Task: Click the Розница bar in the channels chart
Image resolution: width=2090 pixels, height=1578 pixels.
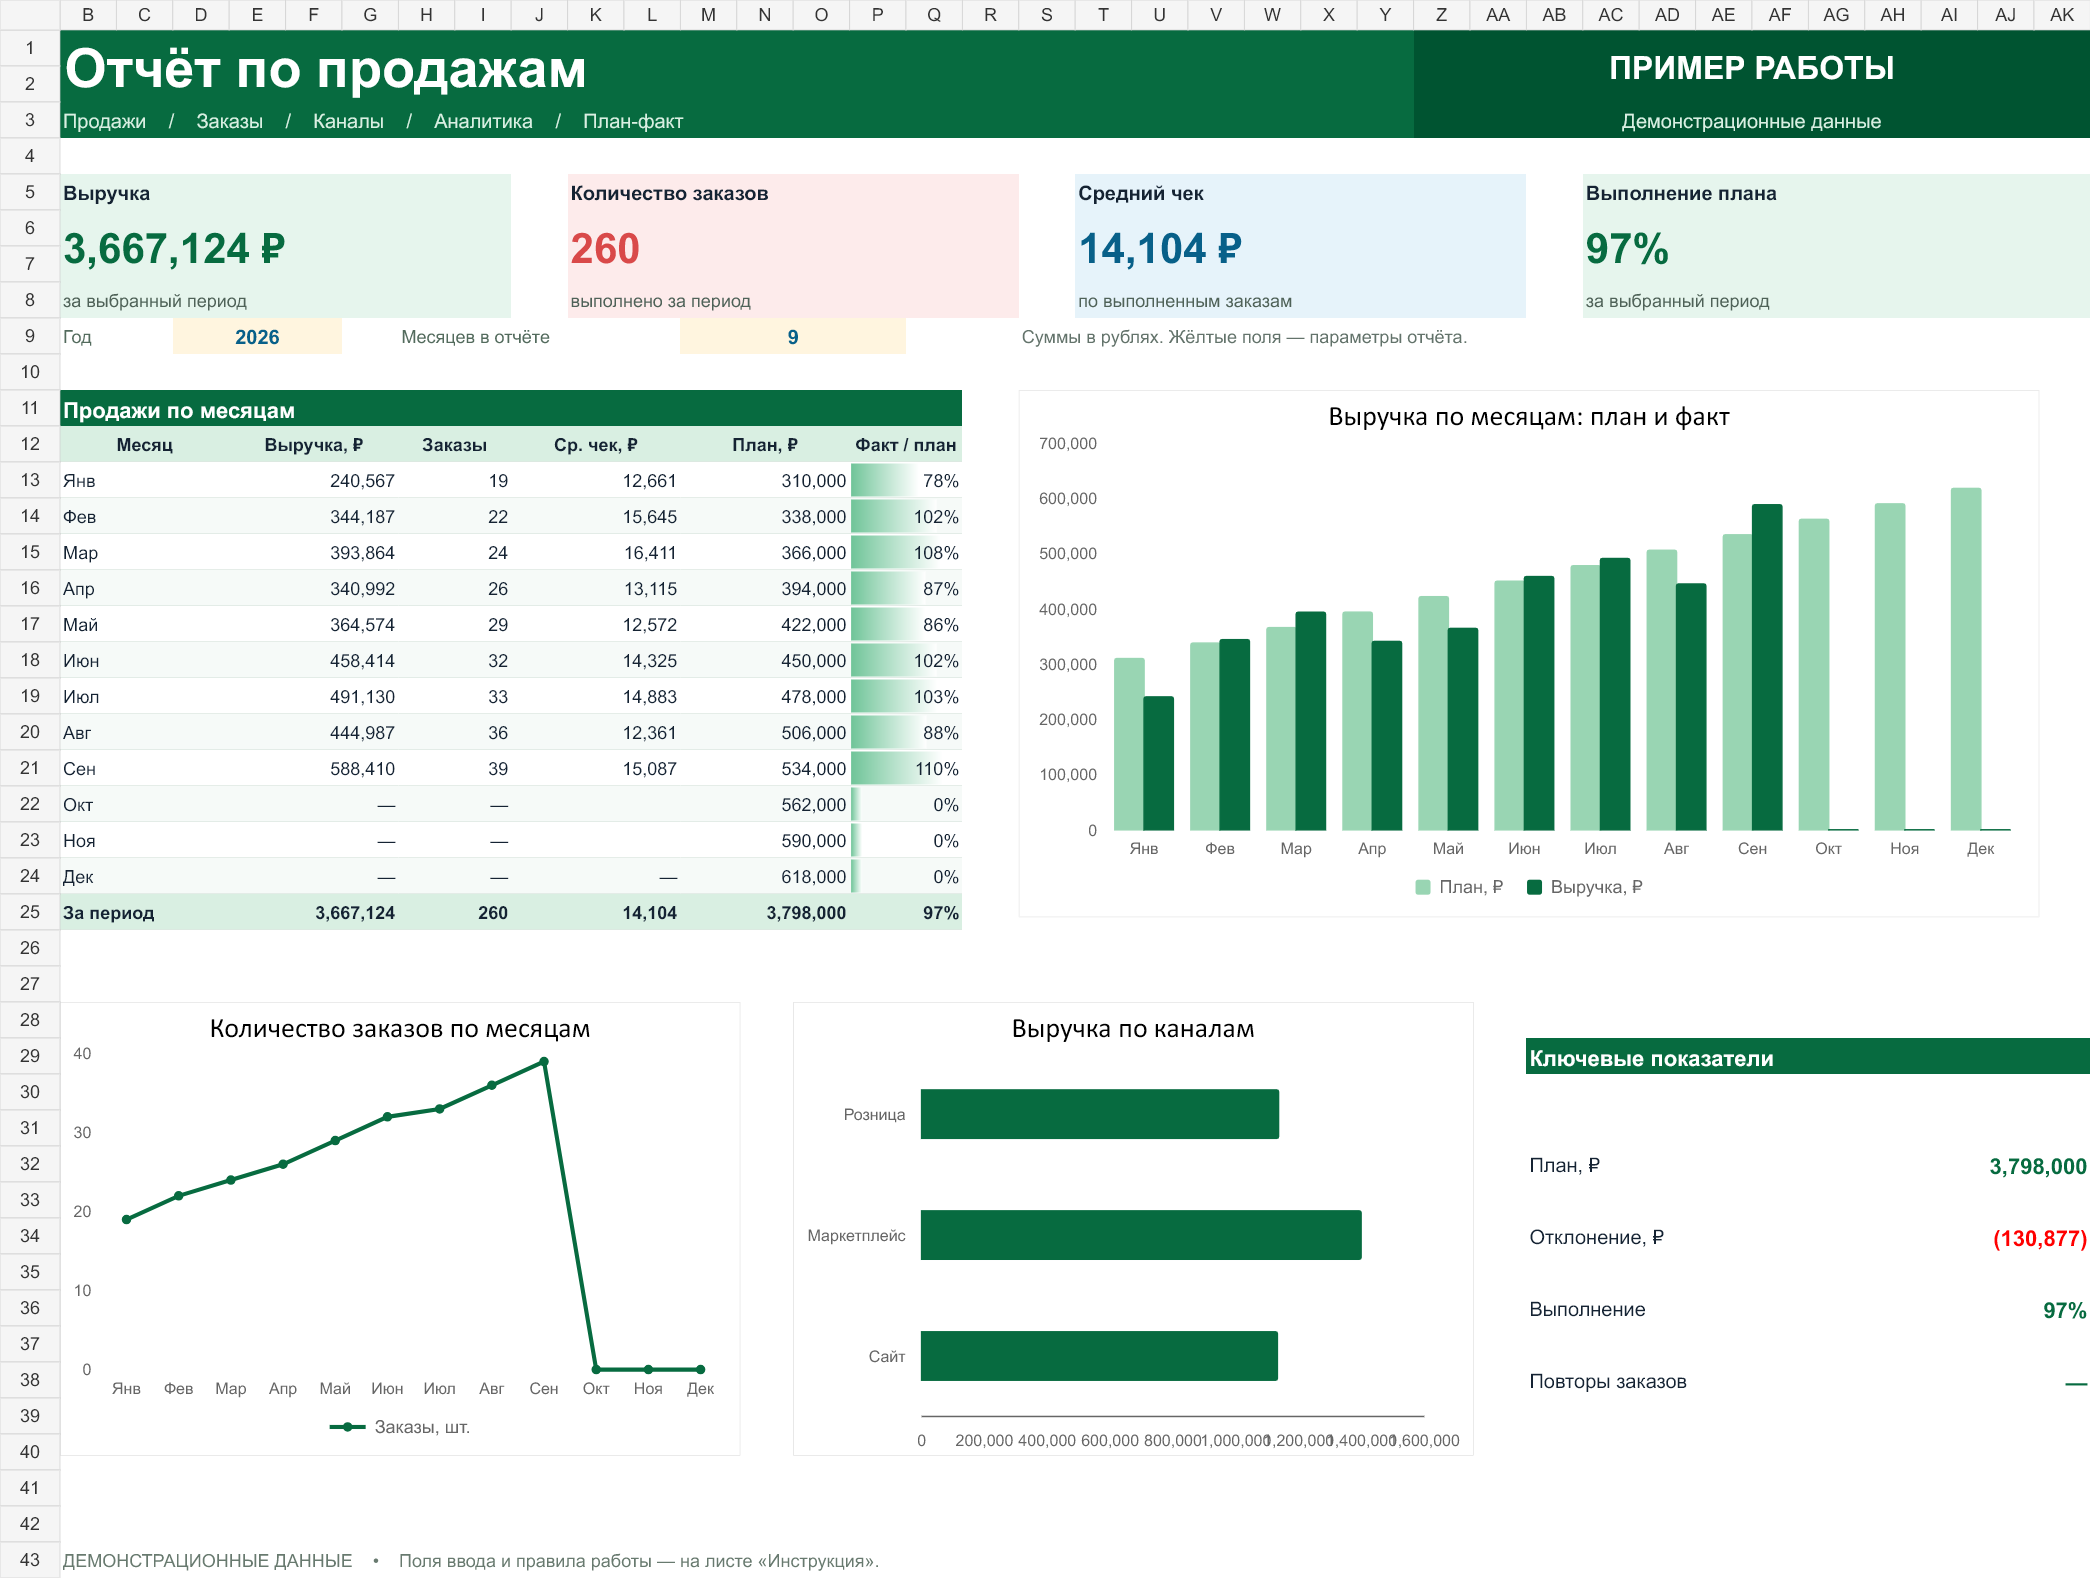Action: click(1100, 1114)
